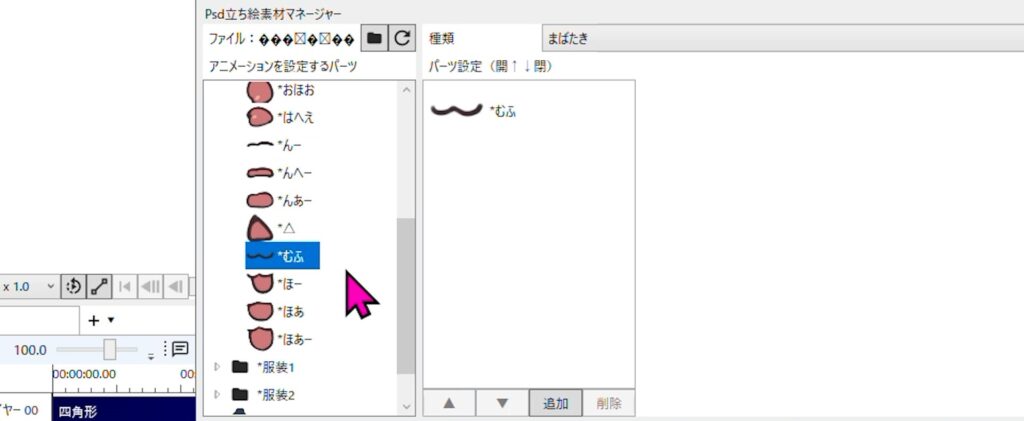Click the reload file refresh icon

coord(402,39)
